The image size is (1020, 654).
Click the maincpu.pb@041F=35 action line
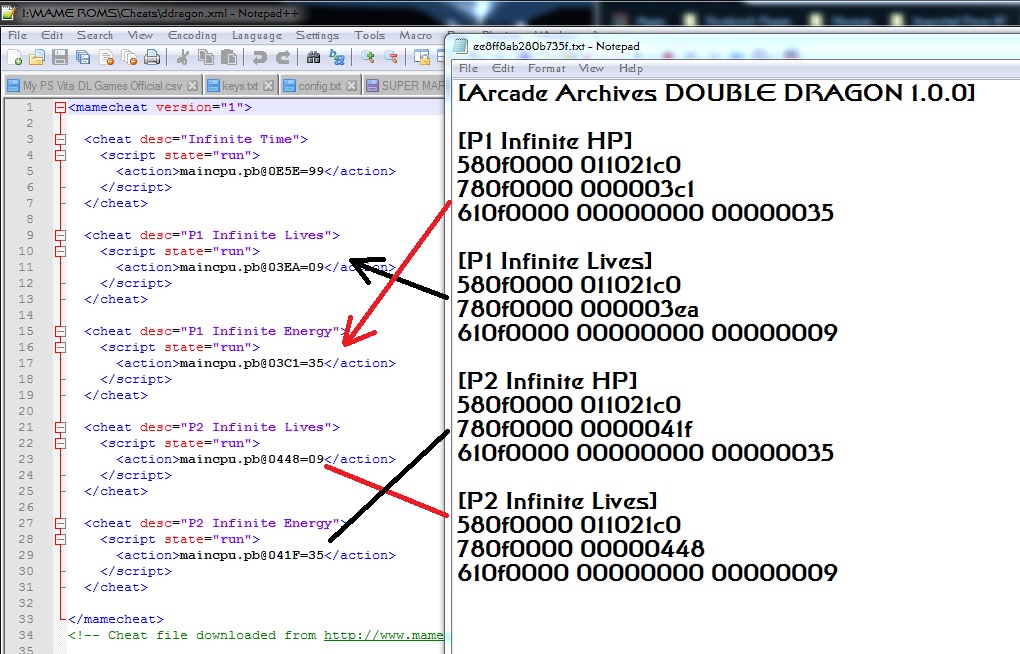click(256, 555)
